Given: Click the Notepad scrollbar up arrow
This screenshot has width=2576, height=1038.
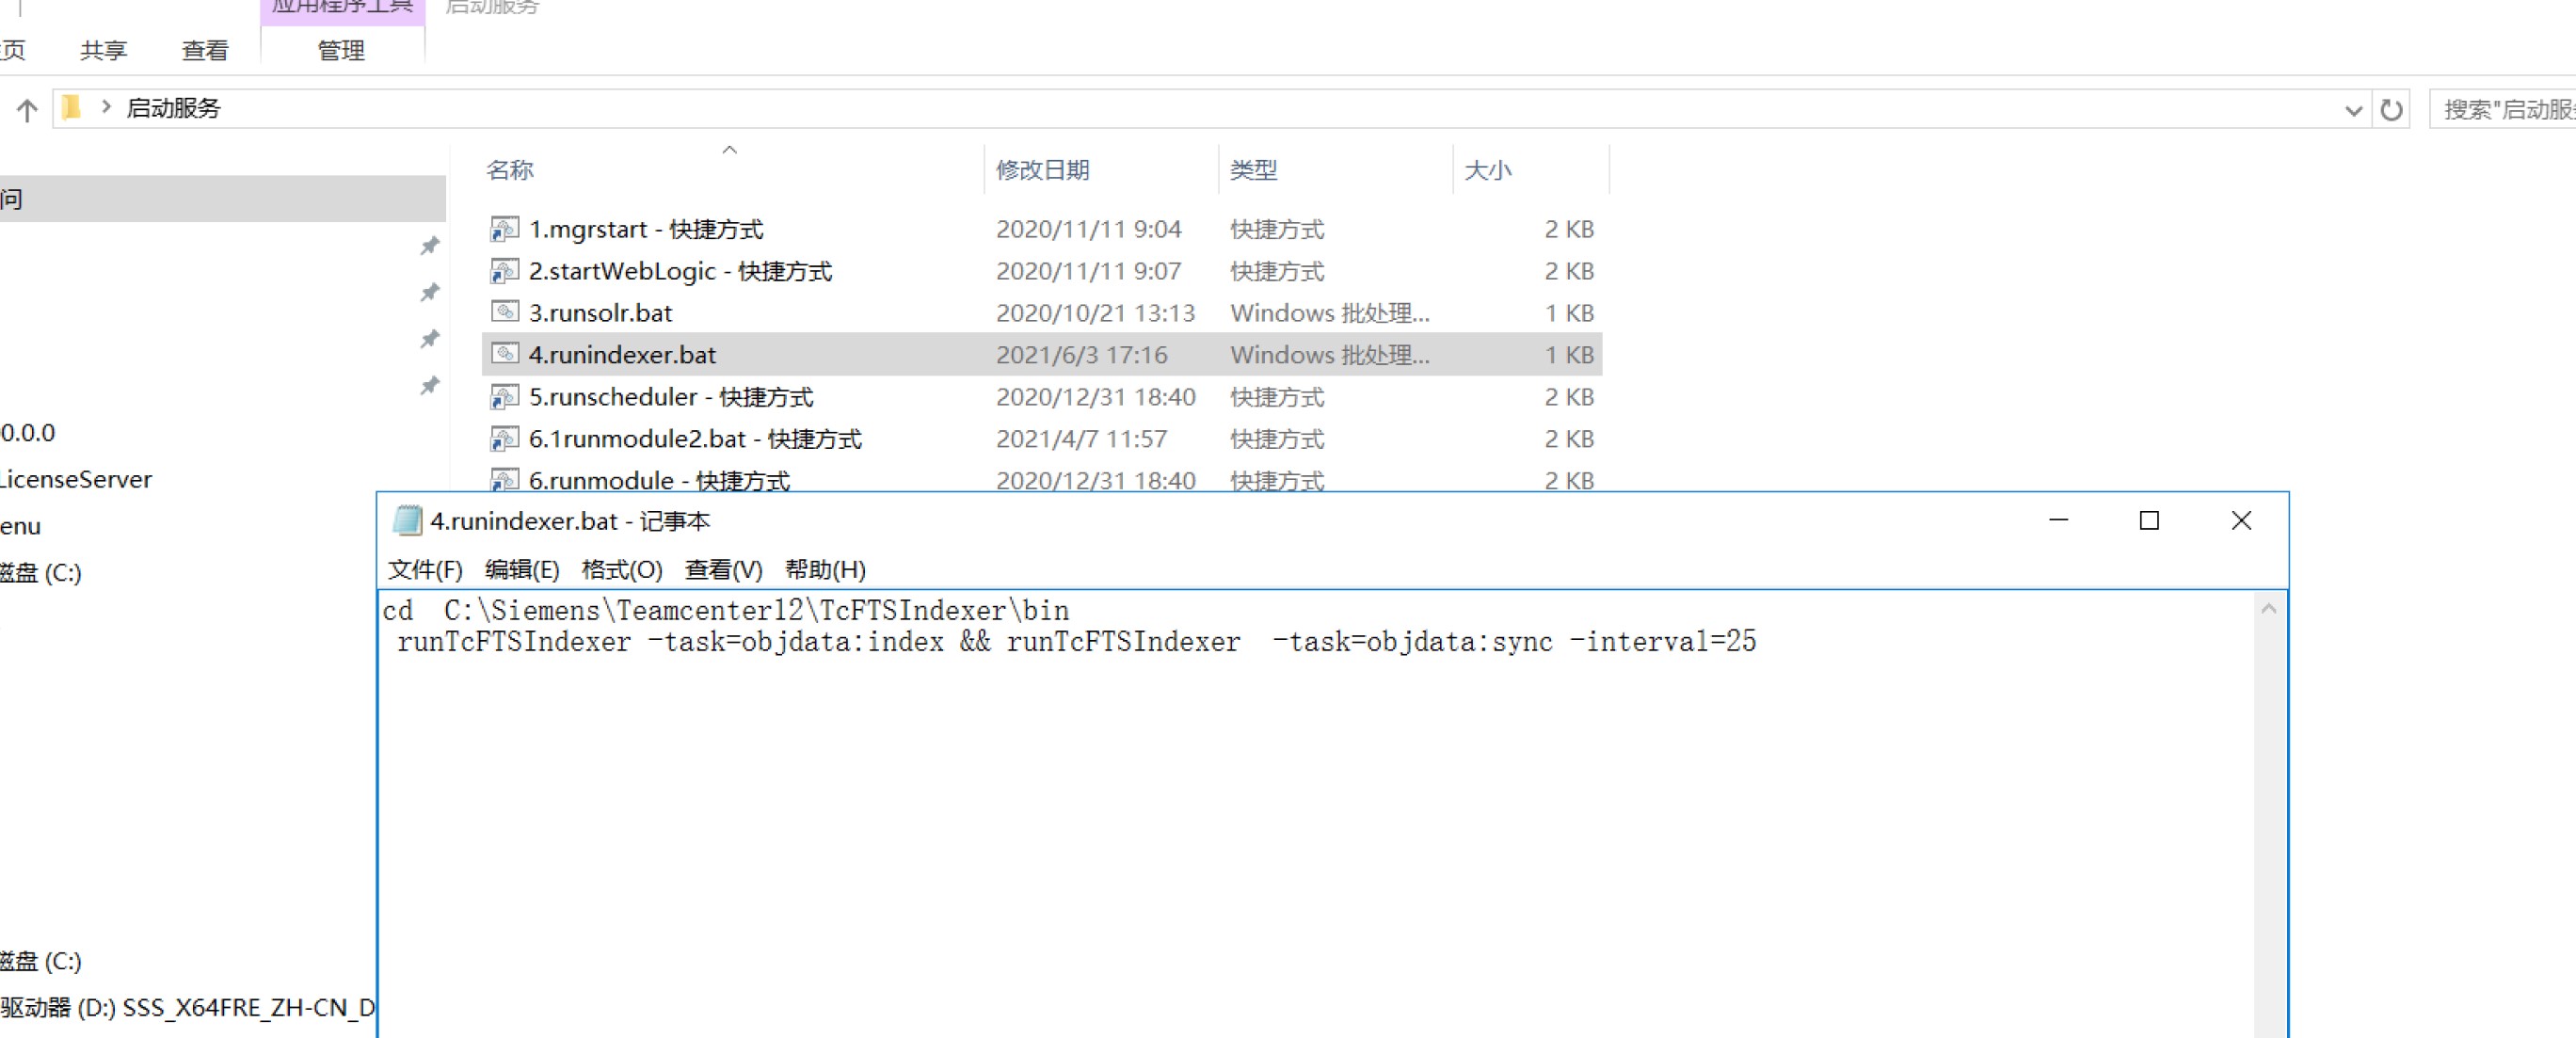Looking at the screenshot, I should click(2268, 608).
